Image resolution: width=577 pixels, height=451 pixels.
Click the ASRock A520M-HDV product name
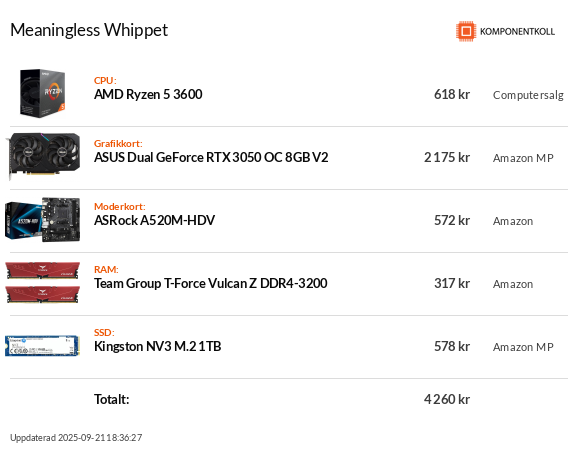[154, 220]
